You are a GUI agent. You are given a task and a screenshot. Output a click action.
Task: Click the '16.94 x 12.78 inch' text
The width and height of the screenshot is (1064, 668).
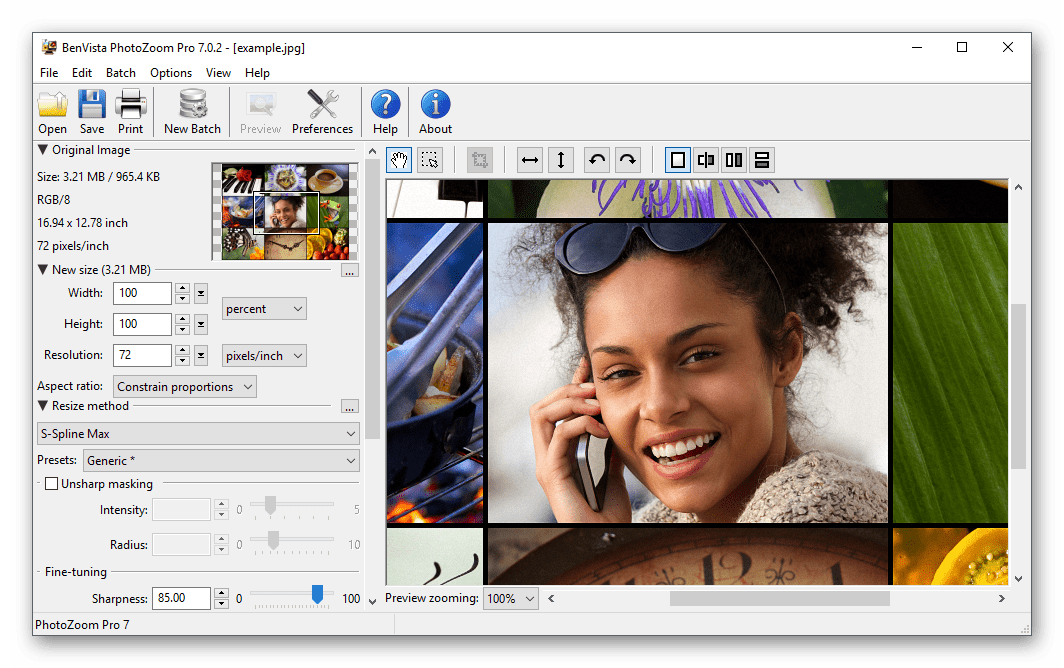pos(82,223)
